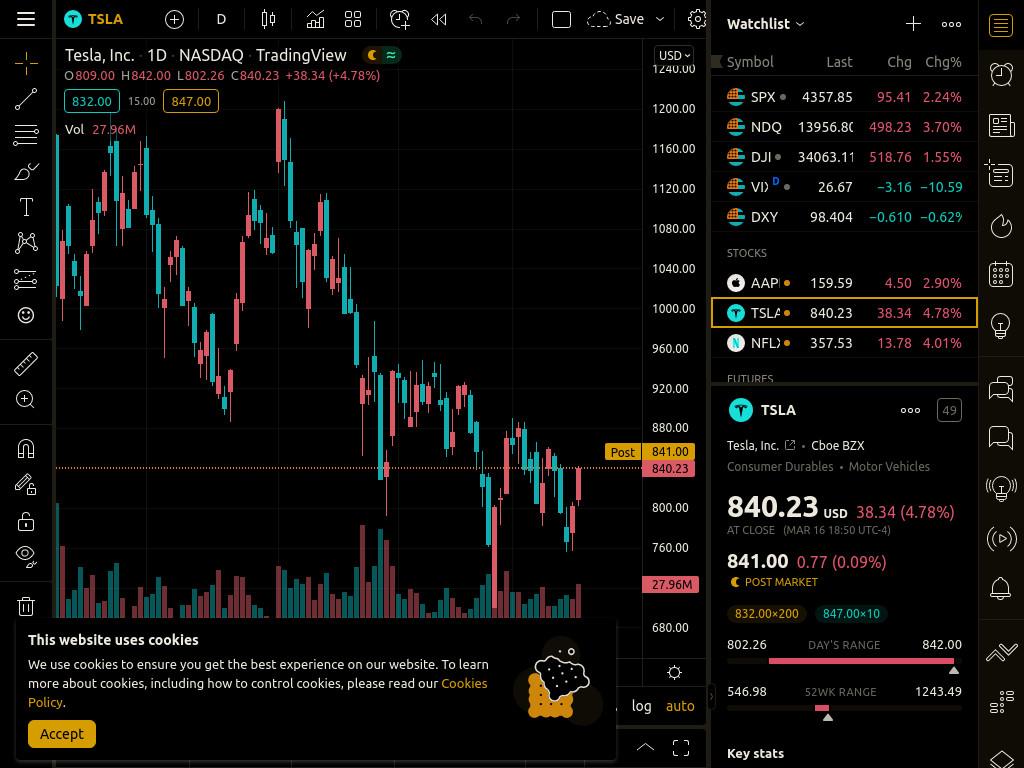Select the crosshair cursor tool

tap(26, 63)
